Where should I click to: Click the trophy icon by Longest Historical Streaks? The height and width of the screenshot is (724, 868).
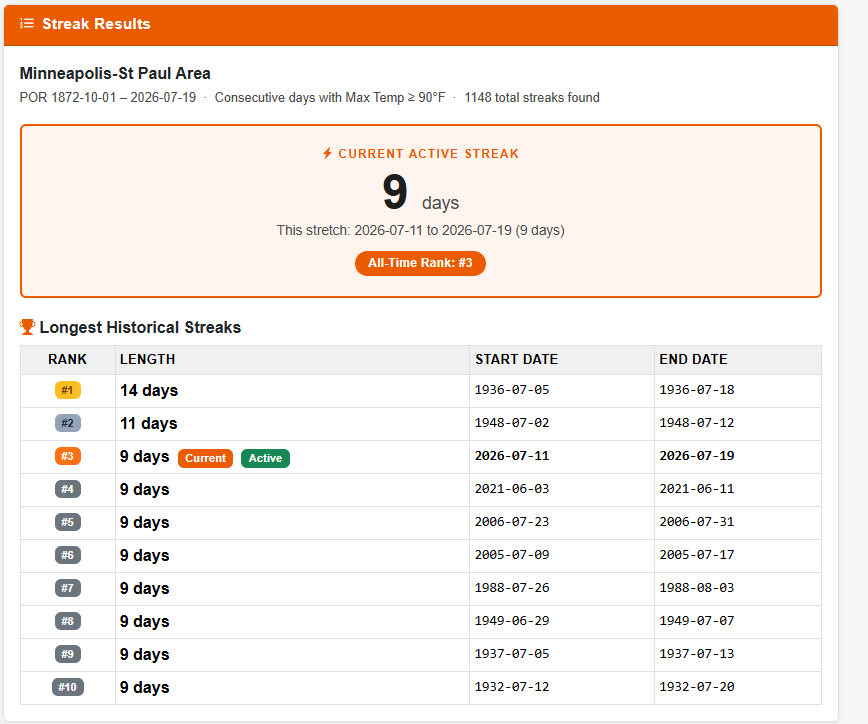[x=27, y=327]
